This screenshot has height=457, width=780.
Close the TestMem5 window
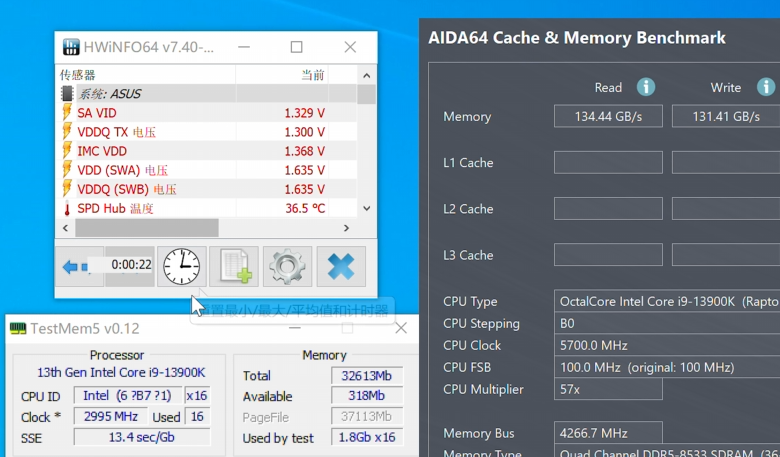(x=401, y=328)
